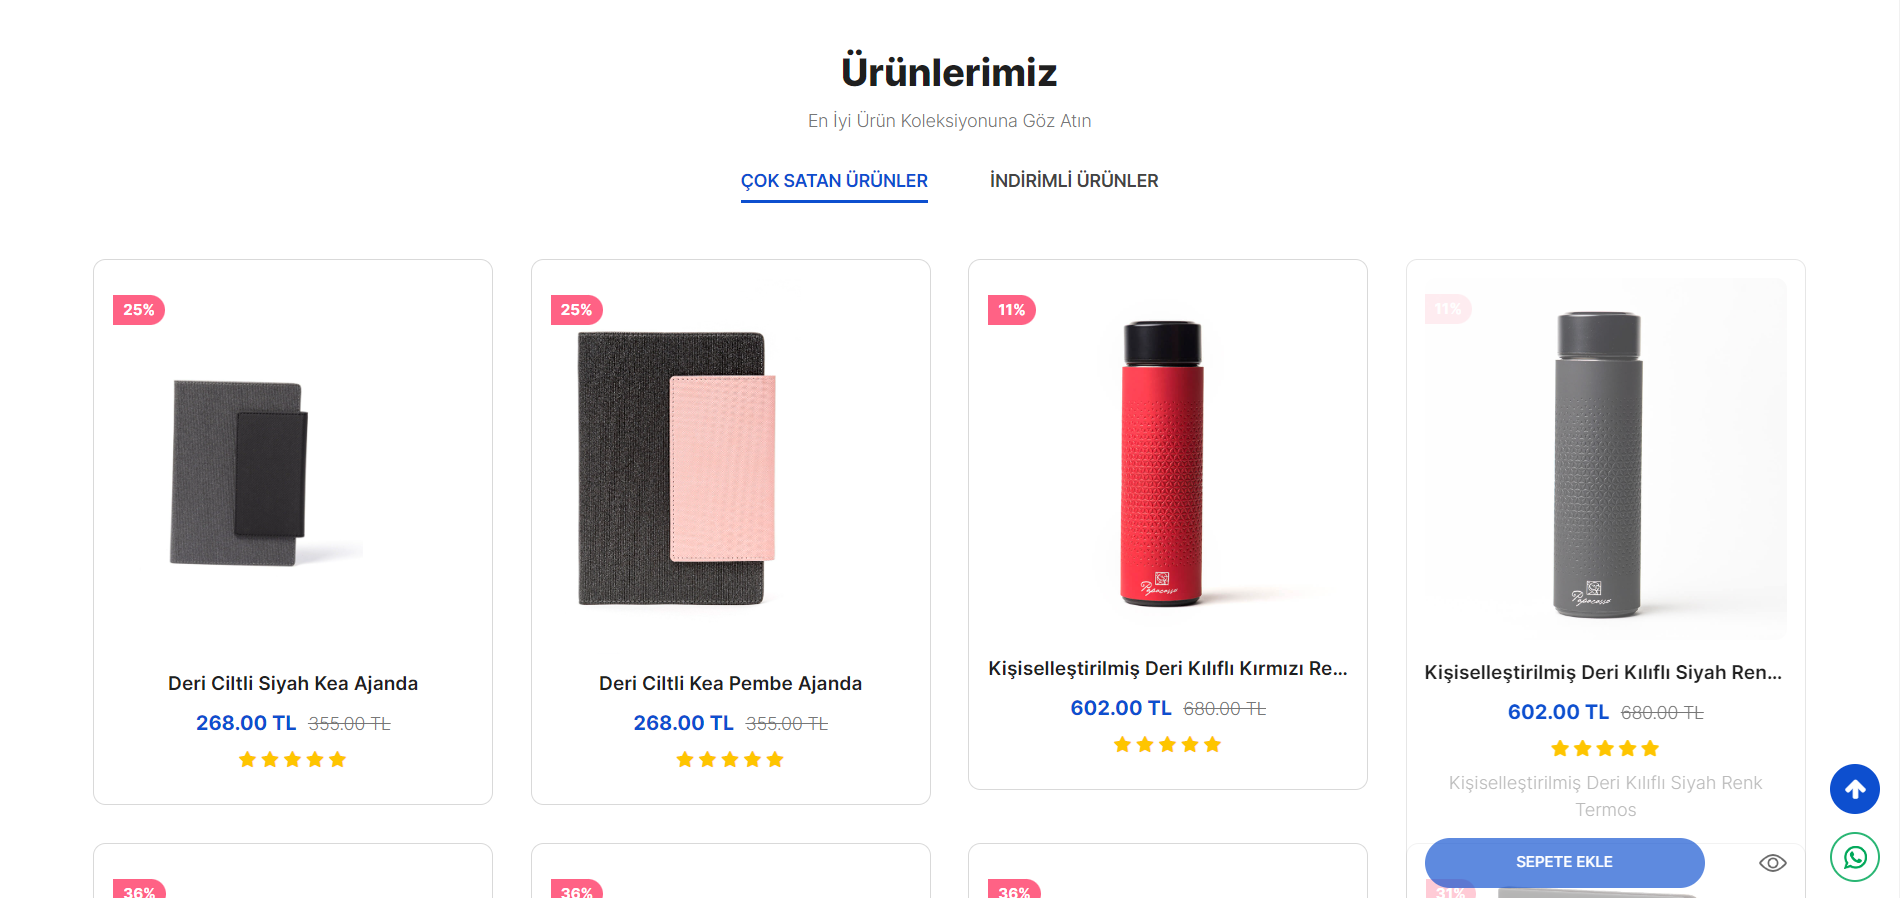The height and width of the screenshot is (898, 1900).
Task: Click the pink Kea agenda product image
Action: (676, 468)
